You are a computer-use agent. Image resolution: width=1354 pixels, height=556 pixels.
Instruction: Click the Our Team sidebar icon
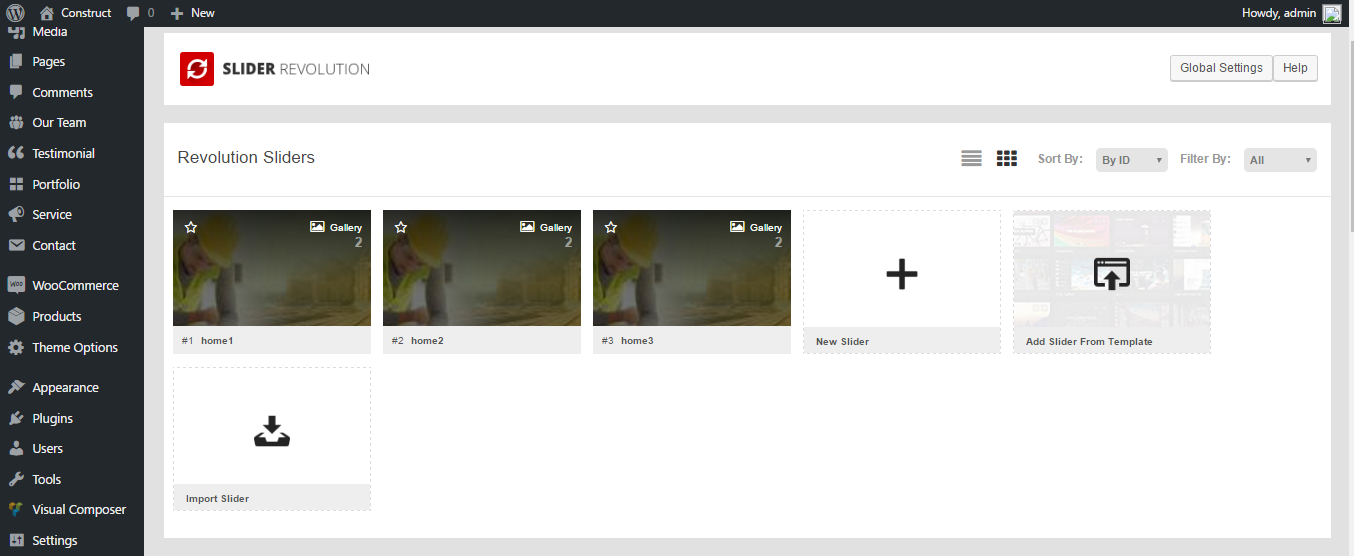click(16, 123)
